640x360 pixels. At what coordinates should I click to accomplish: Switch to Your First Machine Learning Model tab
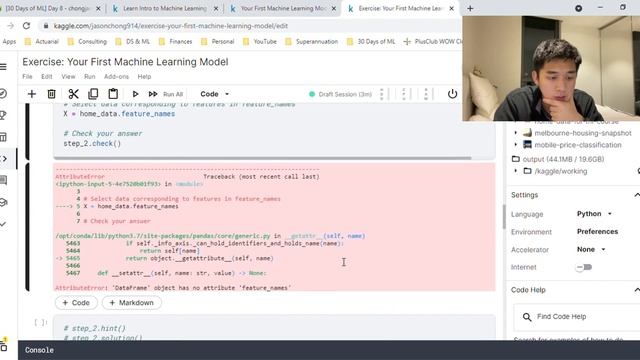pos(282,8)
